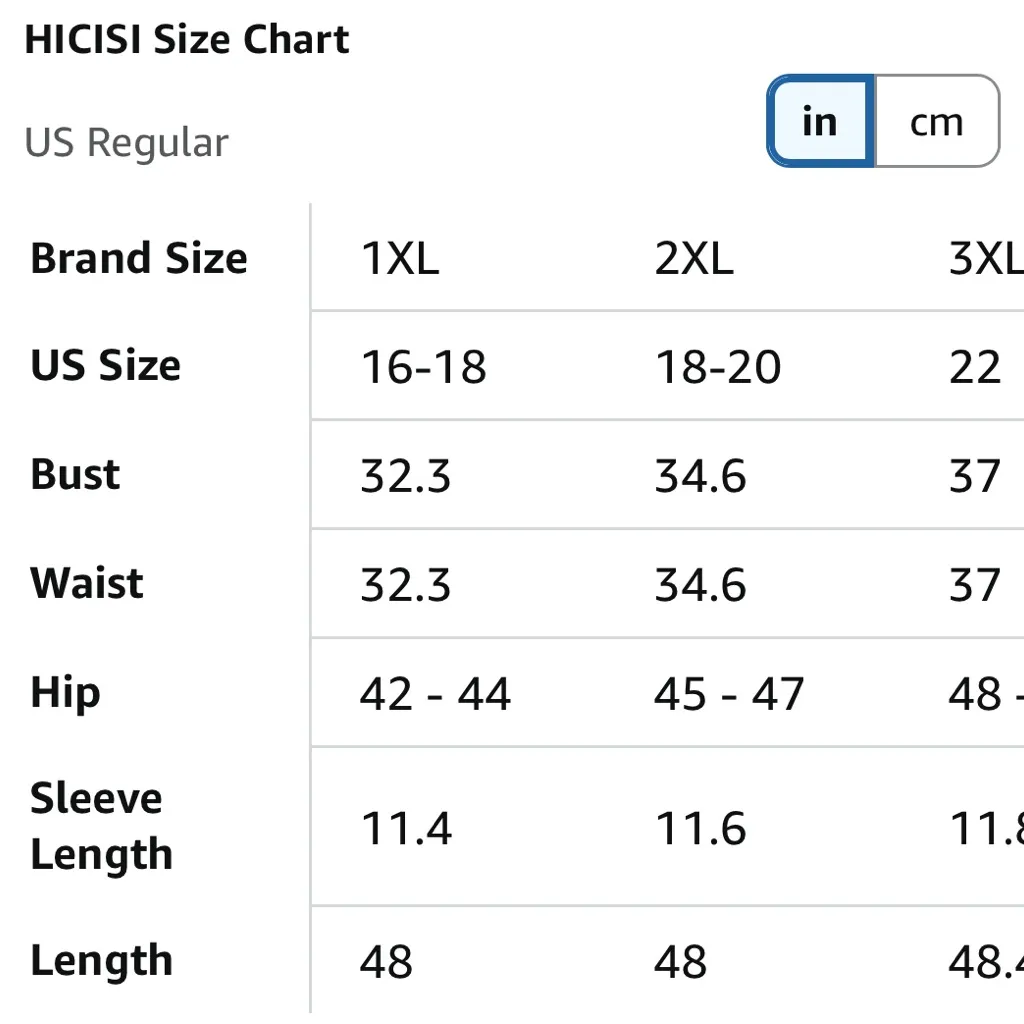Select the Hip row label
Viewport: 1024px width, 1024px height.
(x=64, y=693)
